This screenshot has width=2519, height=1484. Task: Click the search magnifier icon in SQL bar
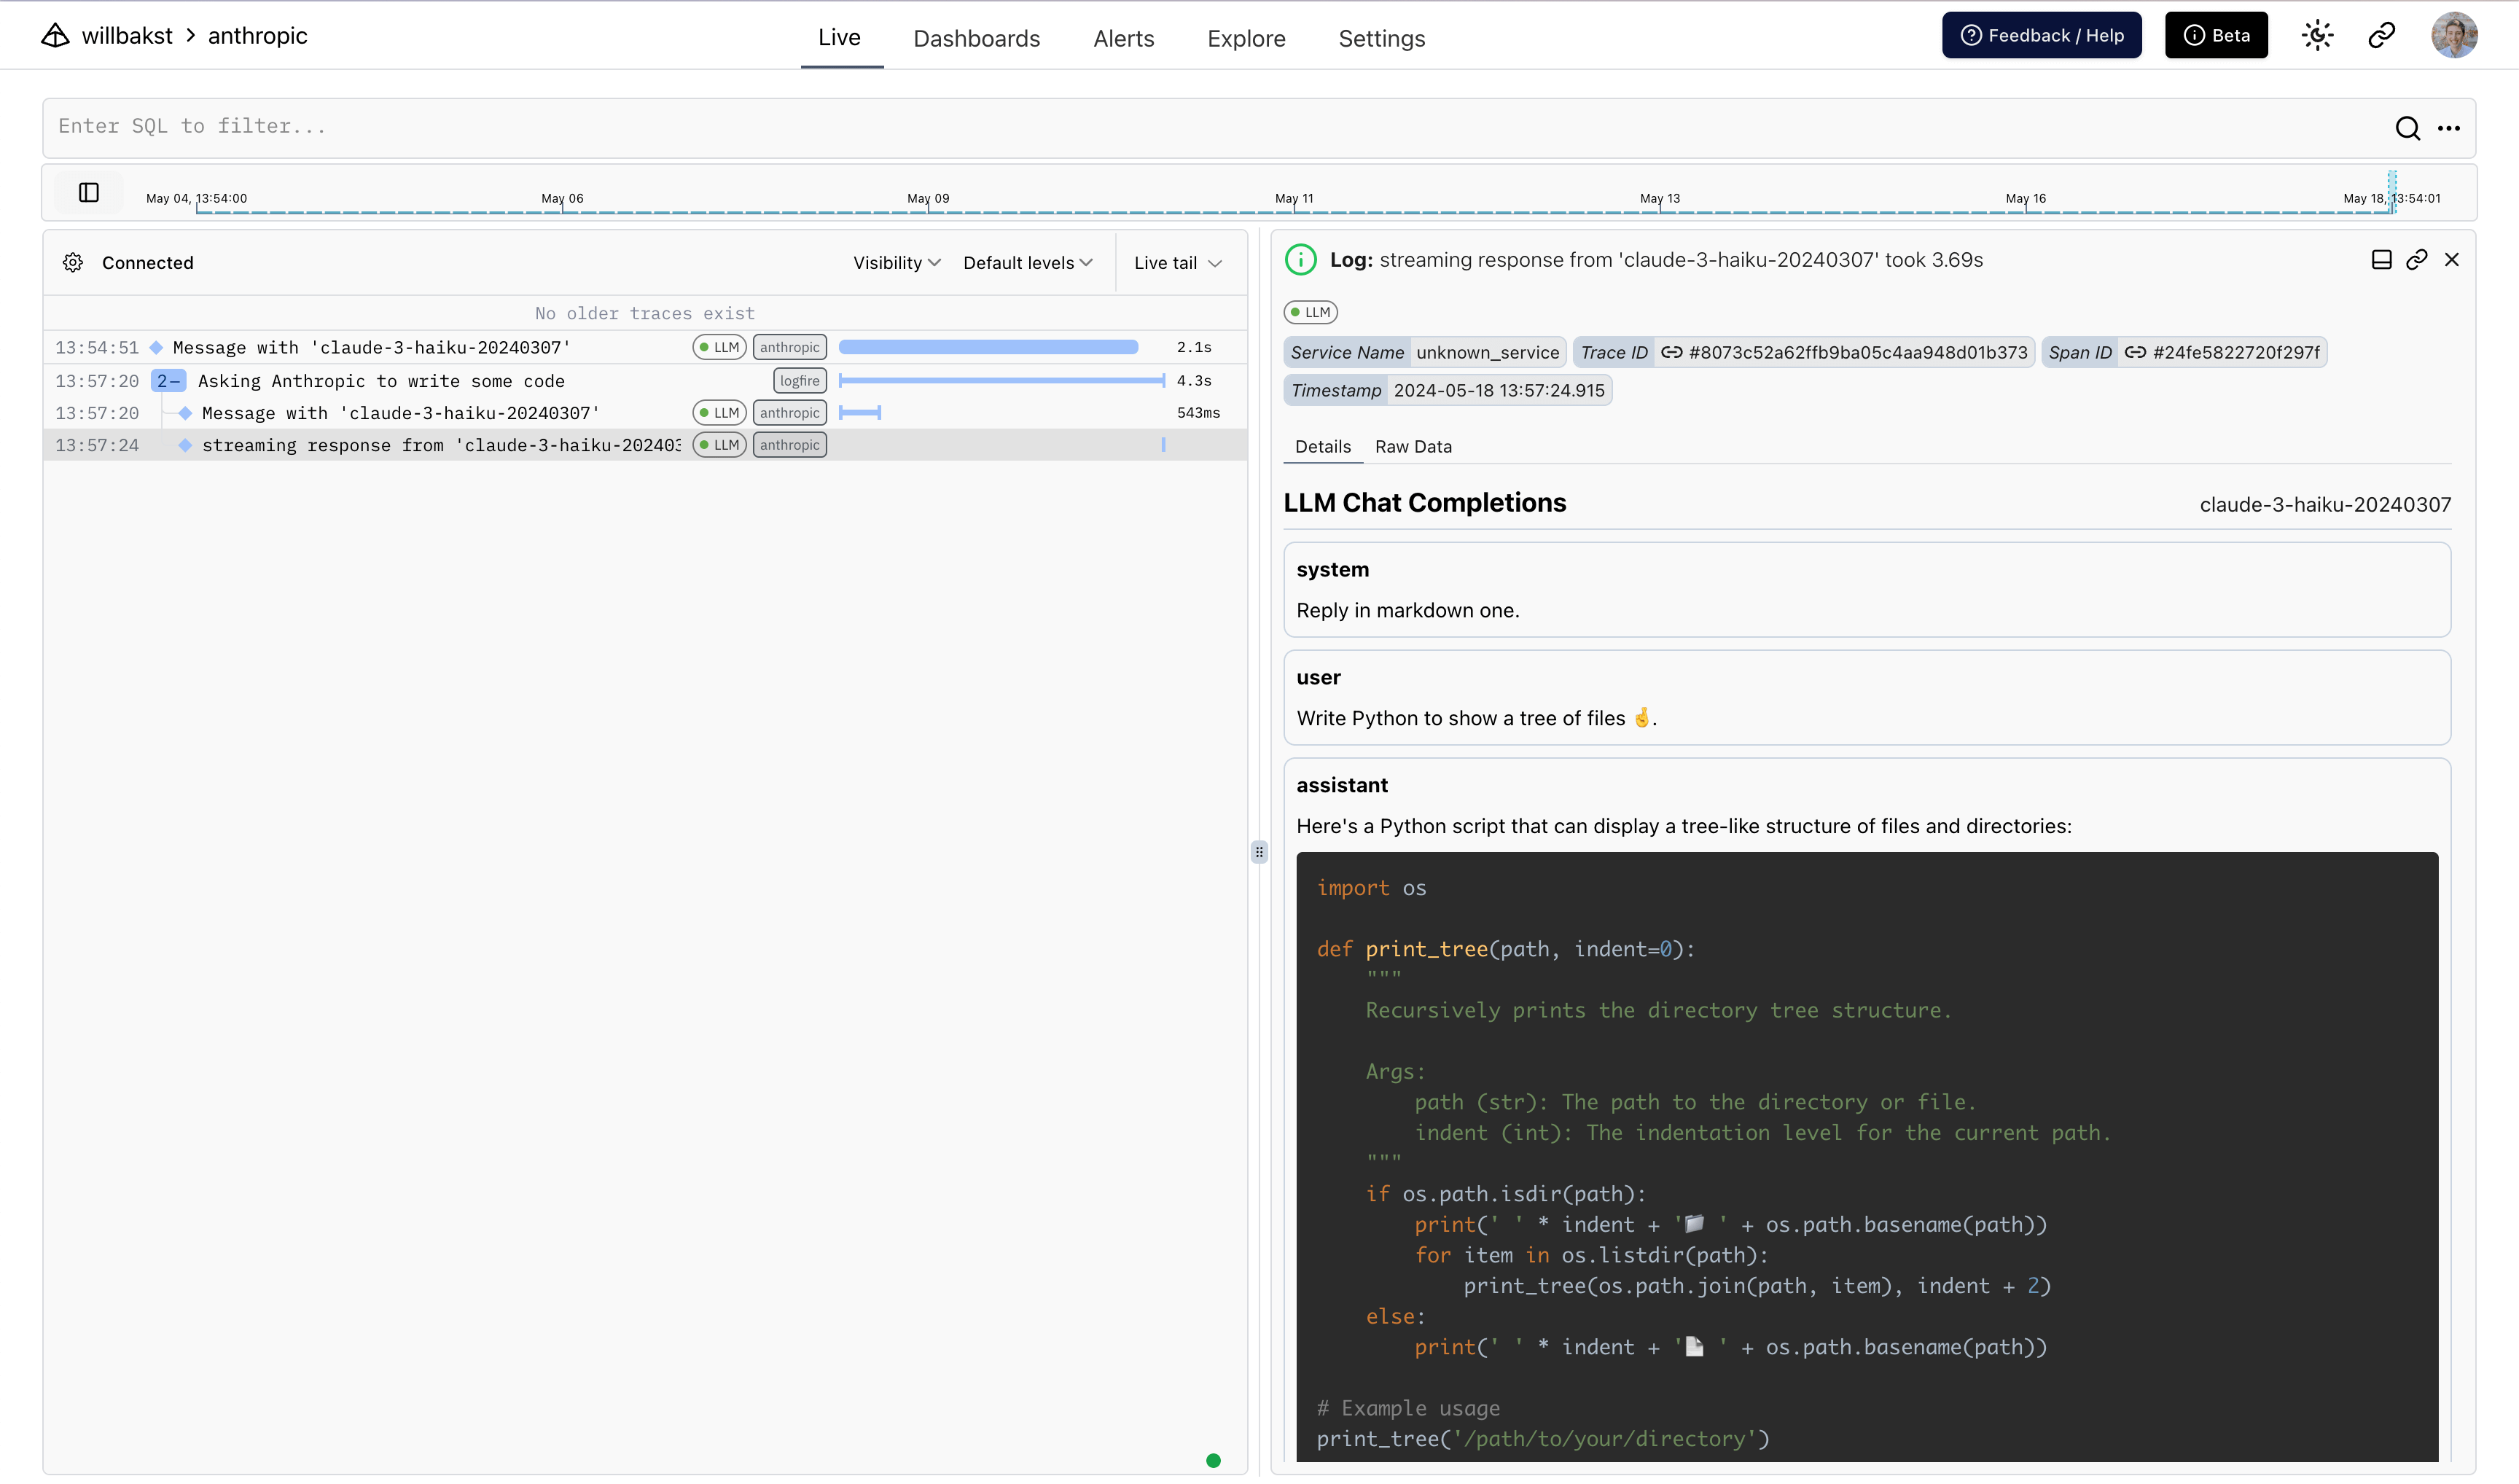click(2407, 128)
